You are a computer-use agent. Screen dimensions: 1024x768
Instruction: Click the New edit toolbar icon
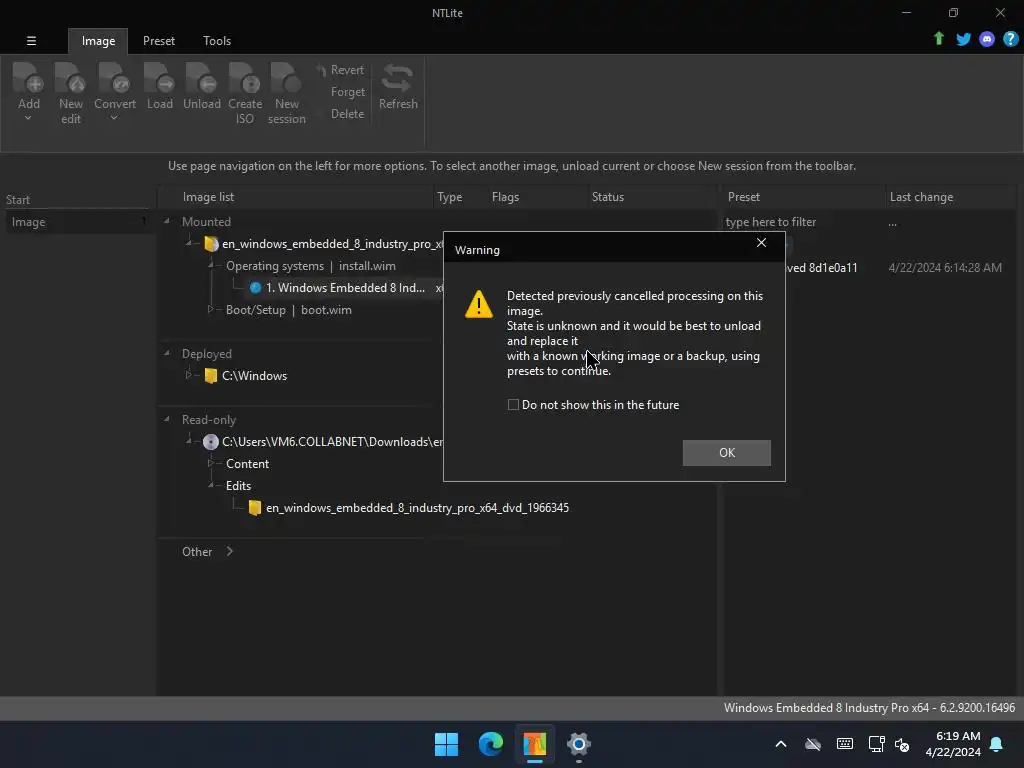tap(71, 78)
